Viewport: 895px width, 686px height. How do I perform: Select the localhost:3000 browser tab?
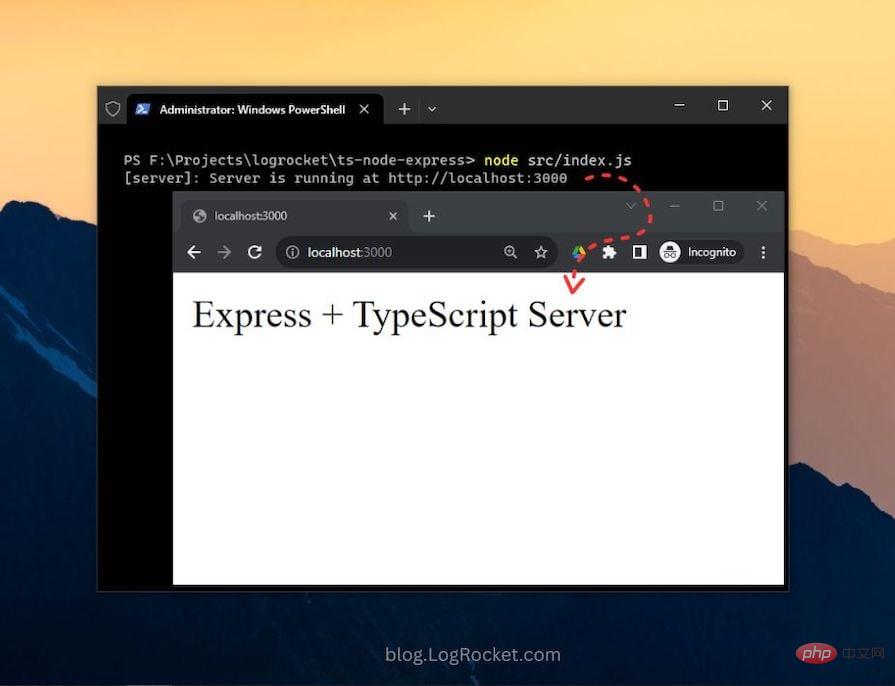pos(295,216)
